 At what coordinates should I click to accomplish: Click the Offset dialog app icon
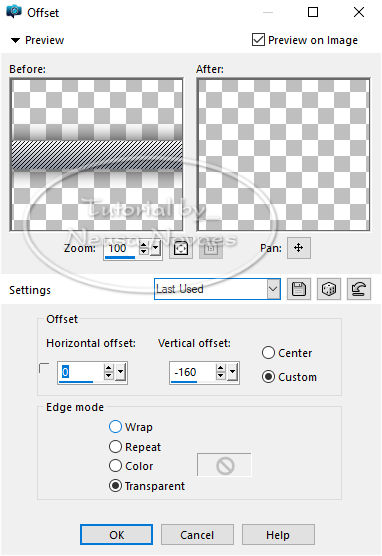click(x=14, y=12)
